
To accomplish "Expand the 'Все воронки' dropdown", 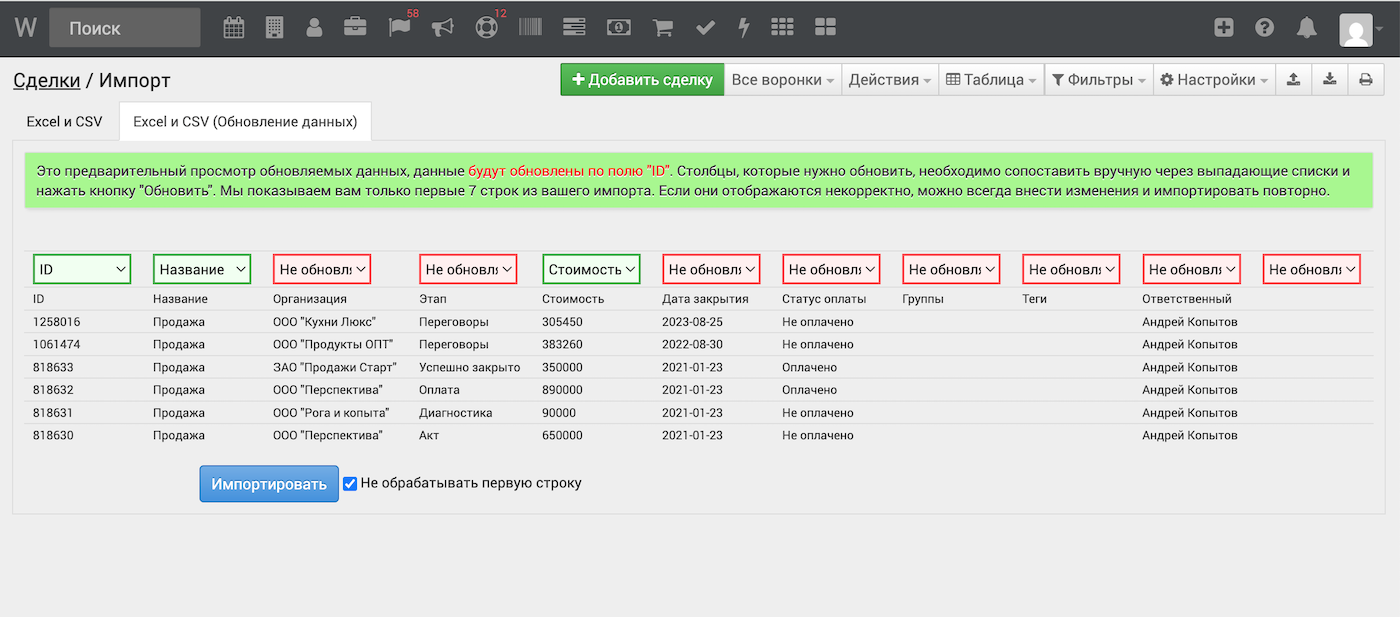I will (782, 80).
